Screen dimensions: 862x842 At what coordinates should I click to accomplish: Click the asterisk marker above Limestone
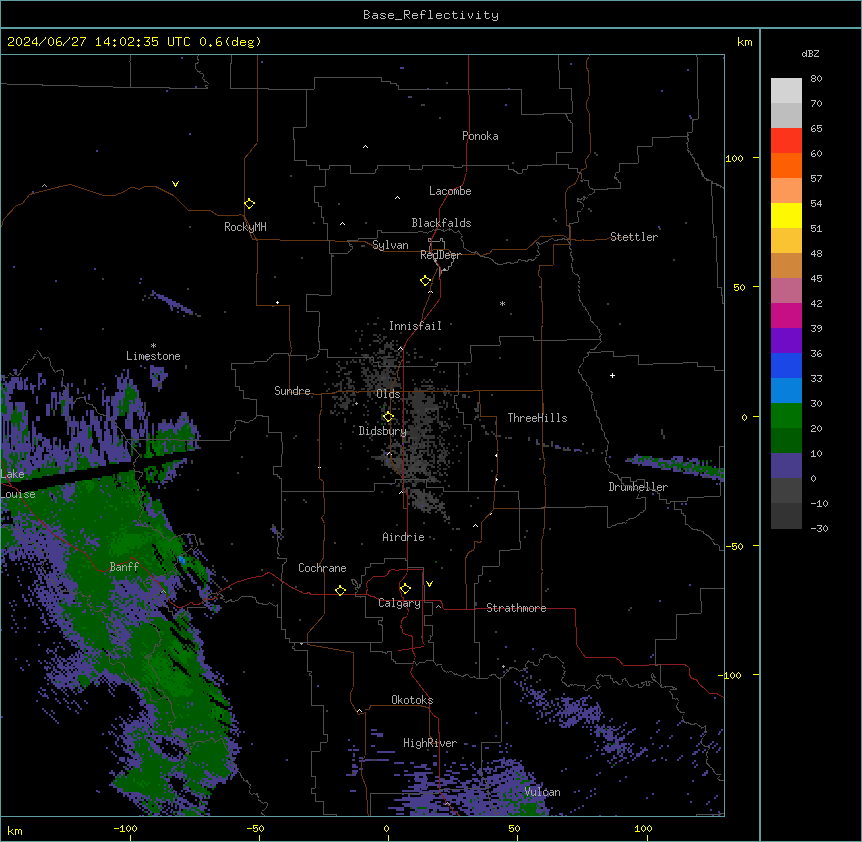[x=153, y=346]
